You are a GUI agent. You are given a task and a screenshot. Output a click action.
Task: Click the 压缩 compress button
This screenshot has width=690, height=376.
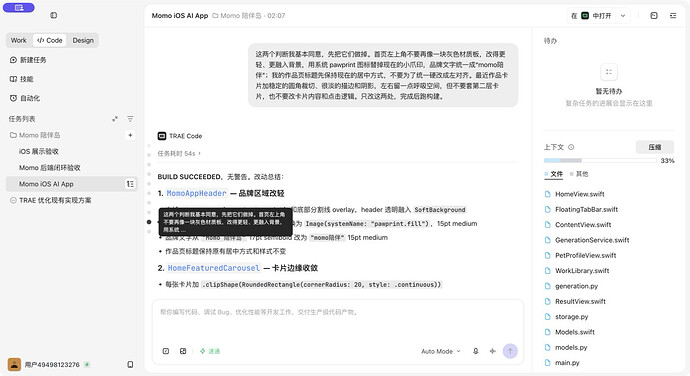(x=655, y=147)
